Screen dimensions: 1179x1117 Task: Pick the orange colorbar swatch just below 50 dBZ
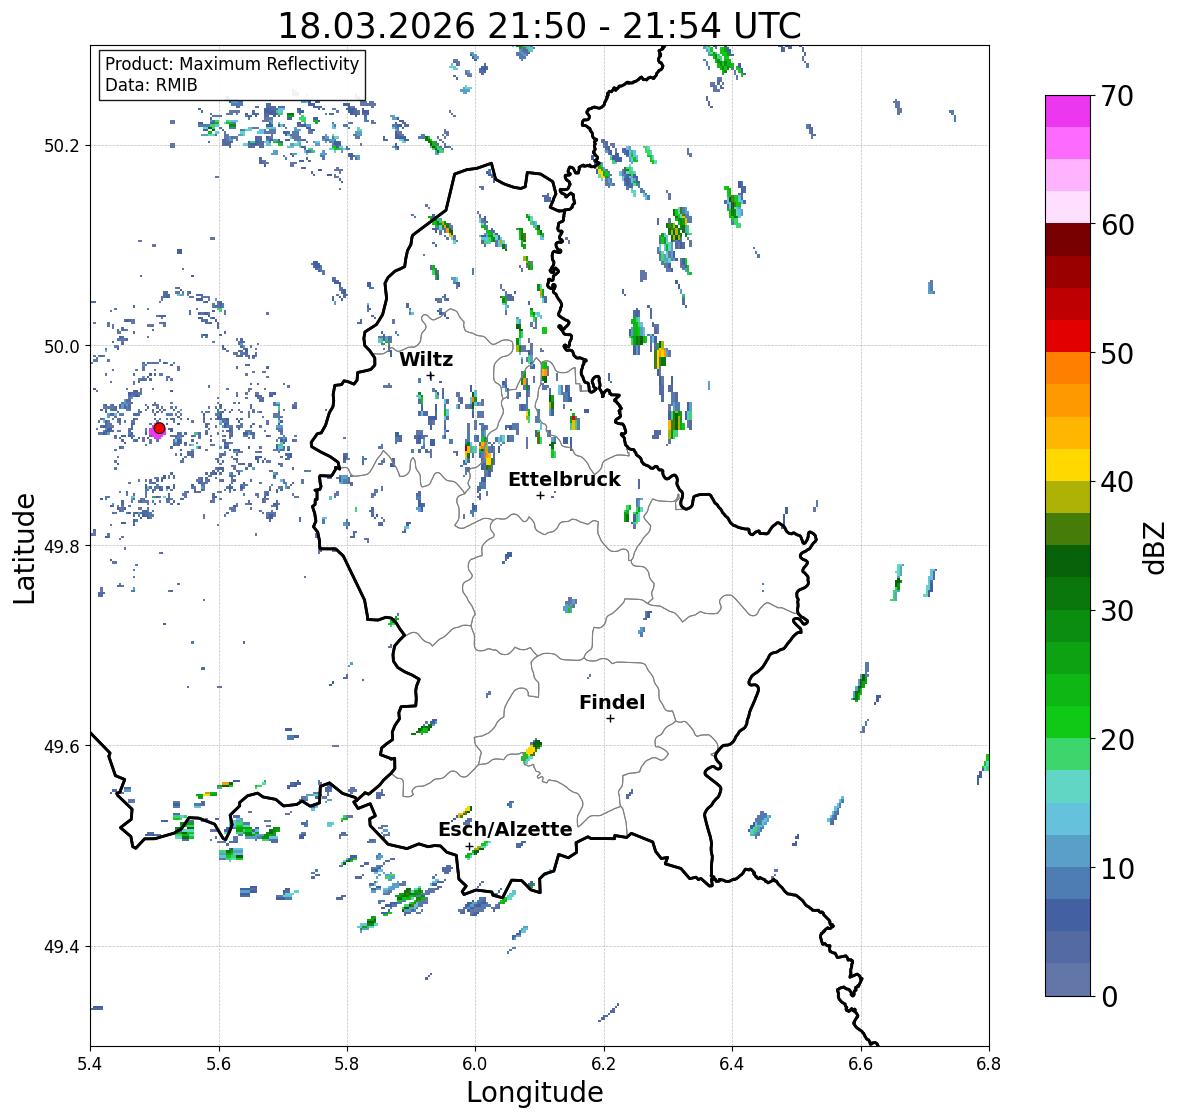tap(1068, 368)
